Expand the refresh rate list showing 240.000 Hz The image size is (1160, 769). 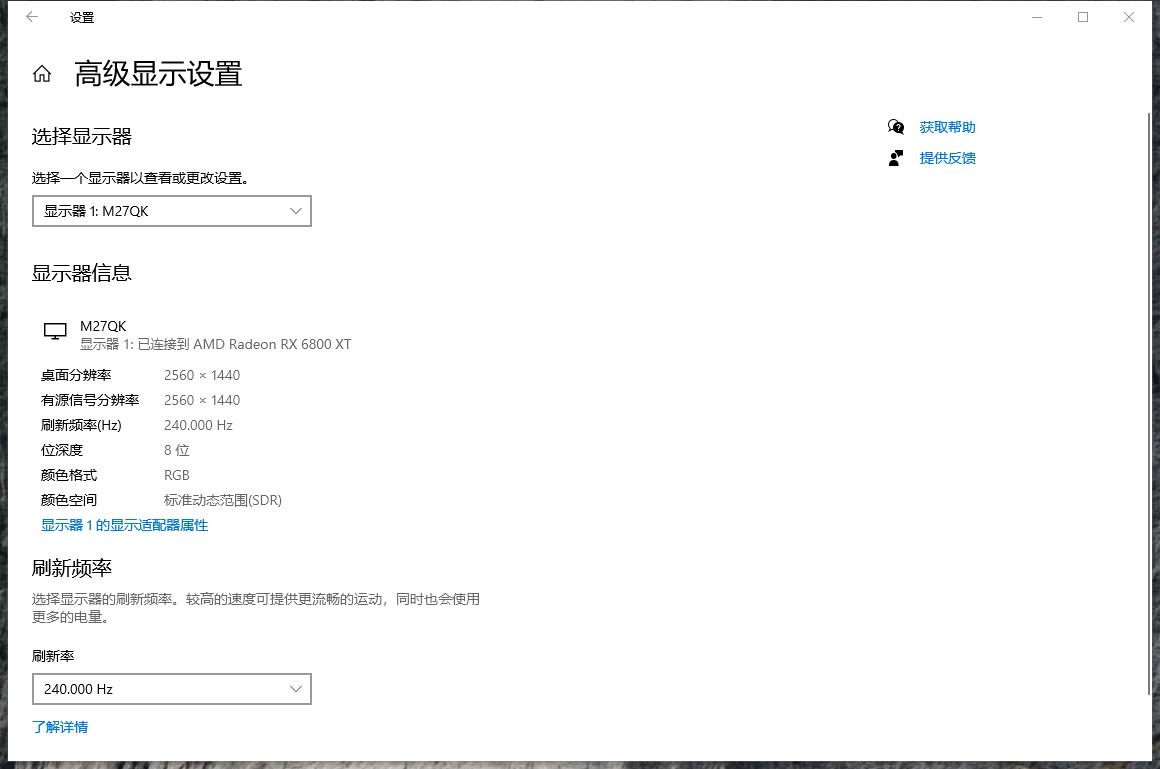point(170,689)
